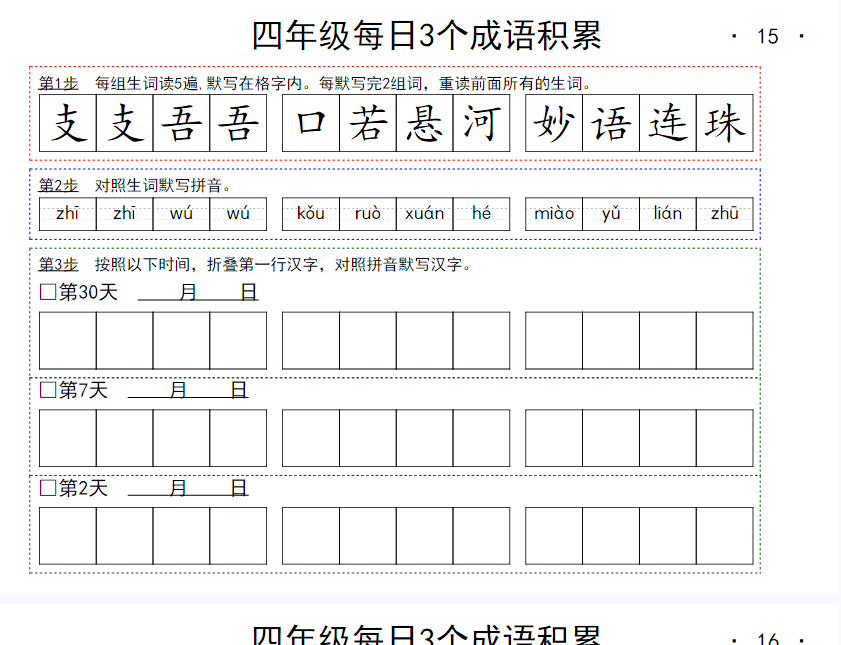Click the page title 四年级每日3个成语积累
Image resolution: width=841 pixels, height=645 pixels.
(x=427, y=35)
